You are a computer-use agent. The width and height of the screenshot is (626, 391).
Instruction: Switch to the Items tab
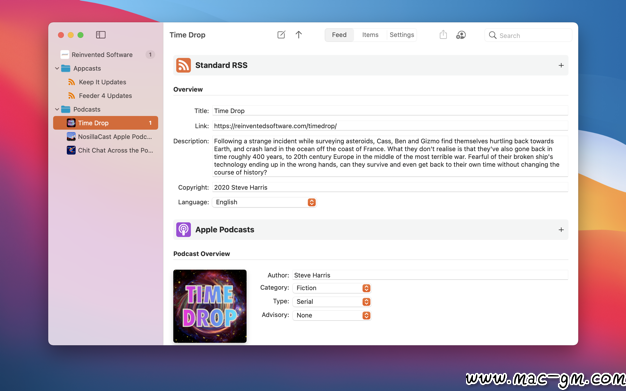[370, 35]
